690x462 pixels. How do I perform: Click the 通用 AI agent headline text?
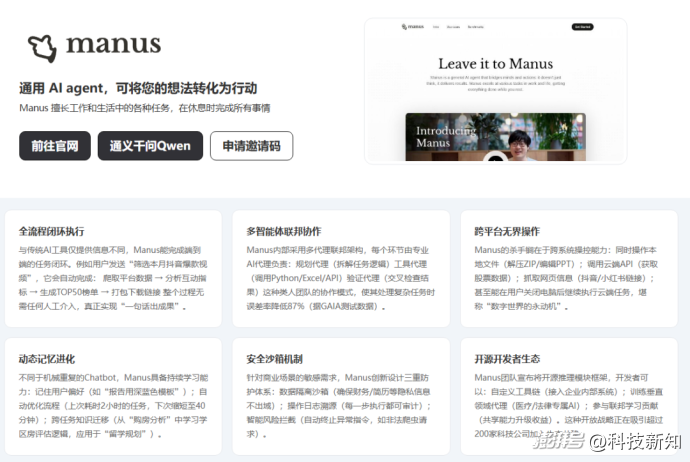(138, 88)
